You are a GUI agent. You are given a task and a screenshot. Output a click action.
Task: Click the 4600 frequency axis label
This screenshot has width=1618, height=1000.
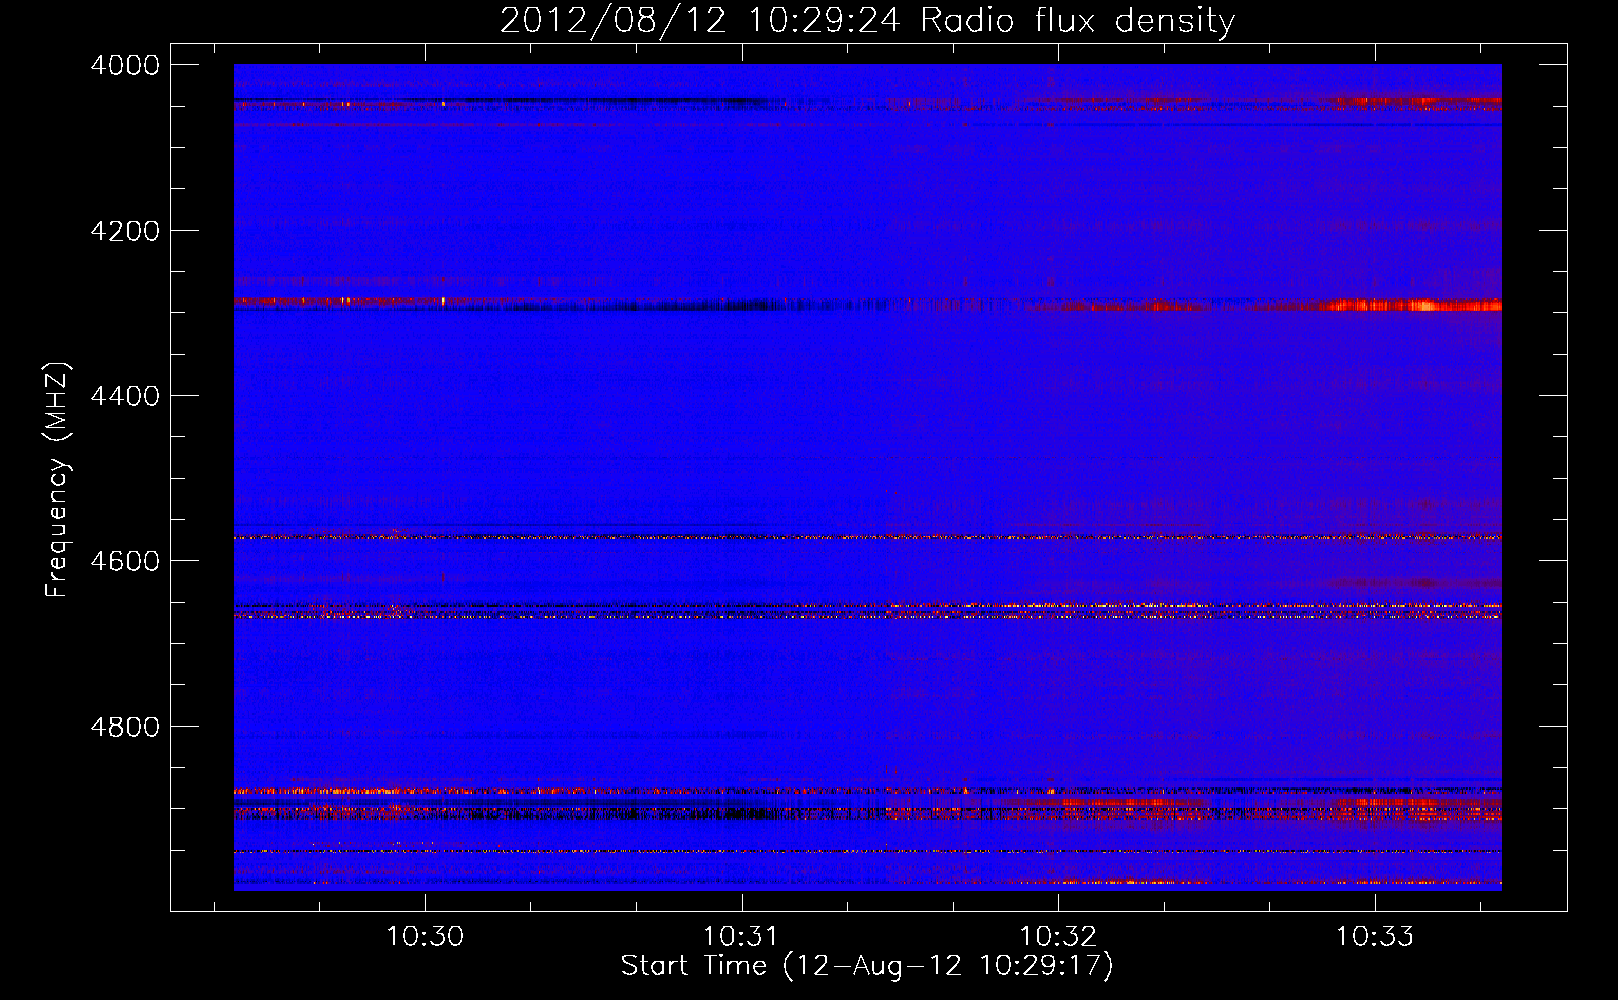coord(125,561)
